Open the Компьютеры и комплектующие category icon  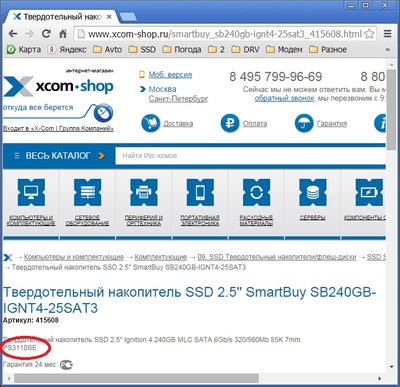coord(31,192)
